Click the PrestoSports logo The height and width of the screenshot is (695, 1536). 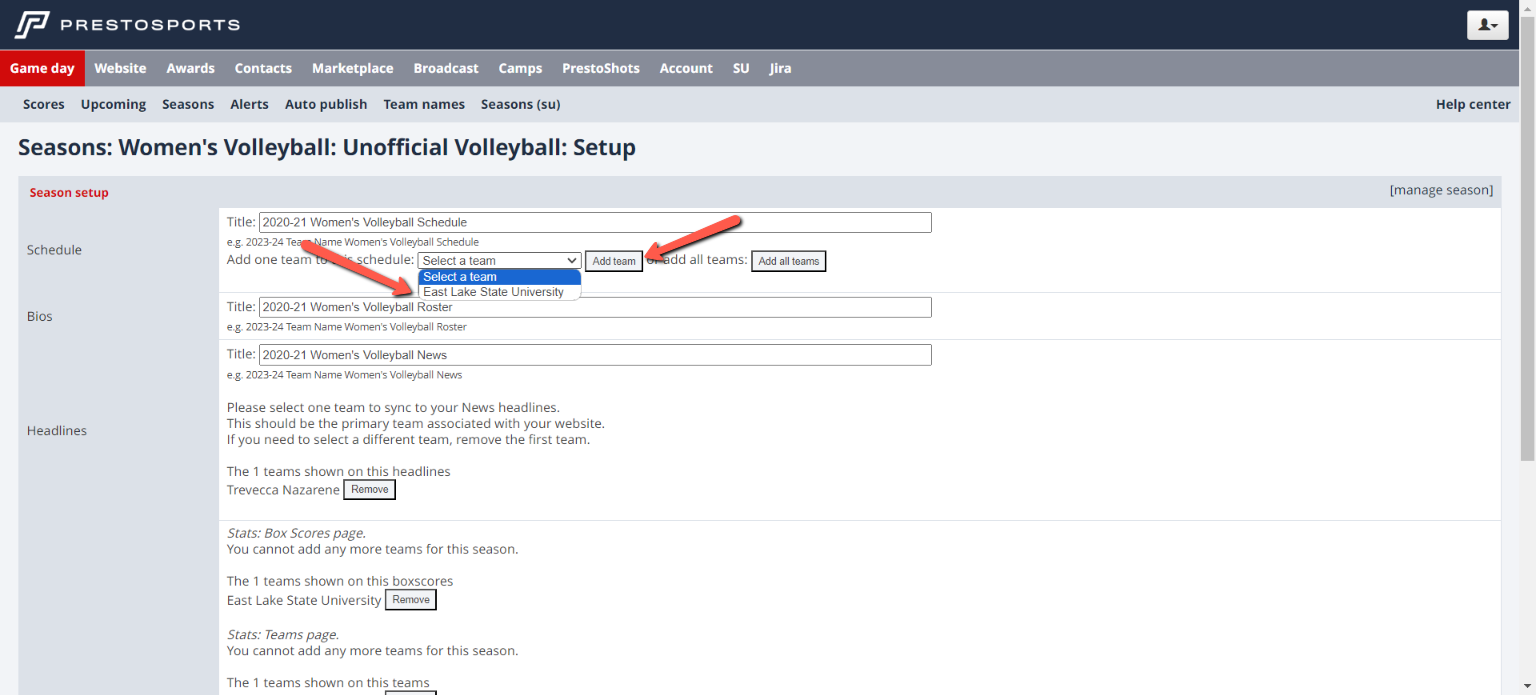[x=127, y=24]
